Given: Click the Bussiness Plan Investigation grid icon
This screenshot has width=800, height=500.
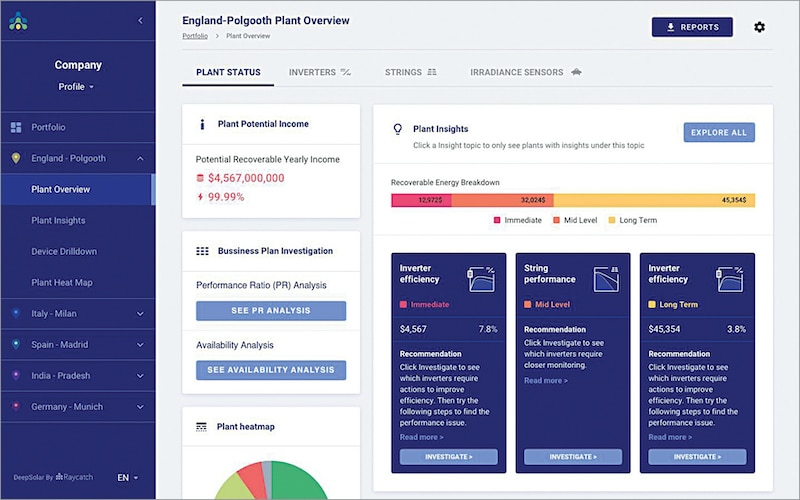Looking at the screenshot, I should (x=201, y=251).
